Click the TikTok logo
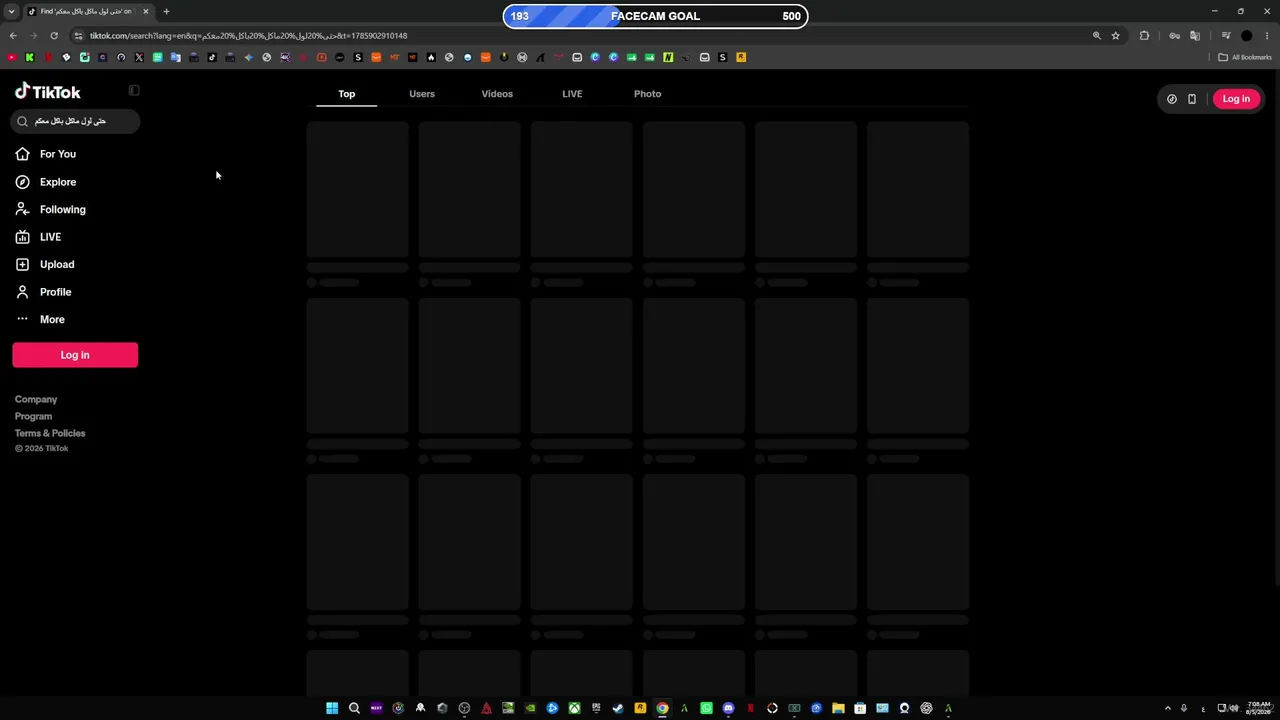Viewport: 1280px width, 720px height. (x=48, y=92)
